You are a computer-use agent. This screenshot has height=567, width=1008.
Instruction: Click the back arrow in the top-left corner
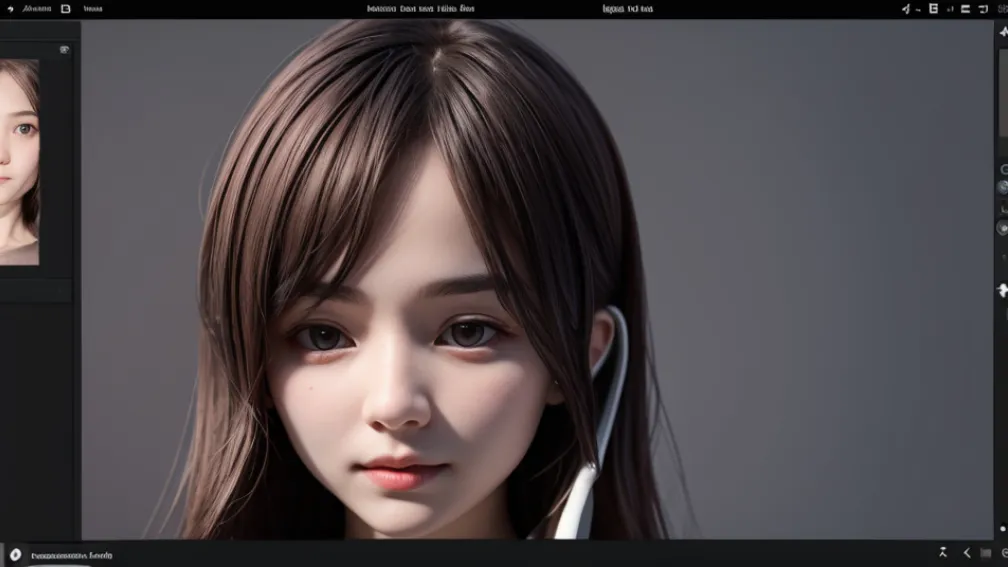click(9, 9)
